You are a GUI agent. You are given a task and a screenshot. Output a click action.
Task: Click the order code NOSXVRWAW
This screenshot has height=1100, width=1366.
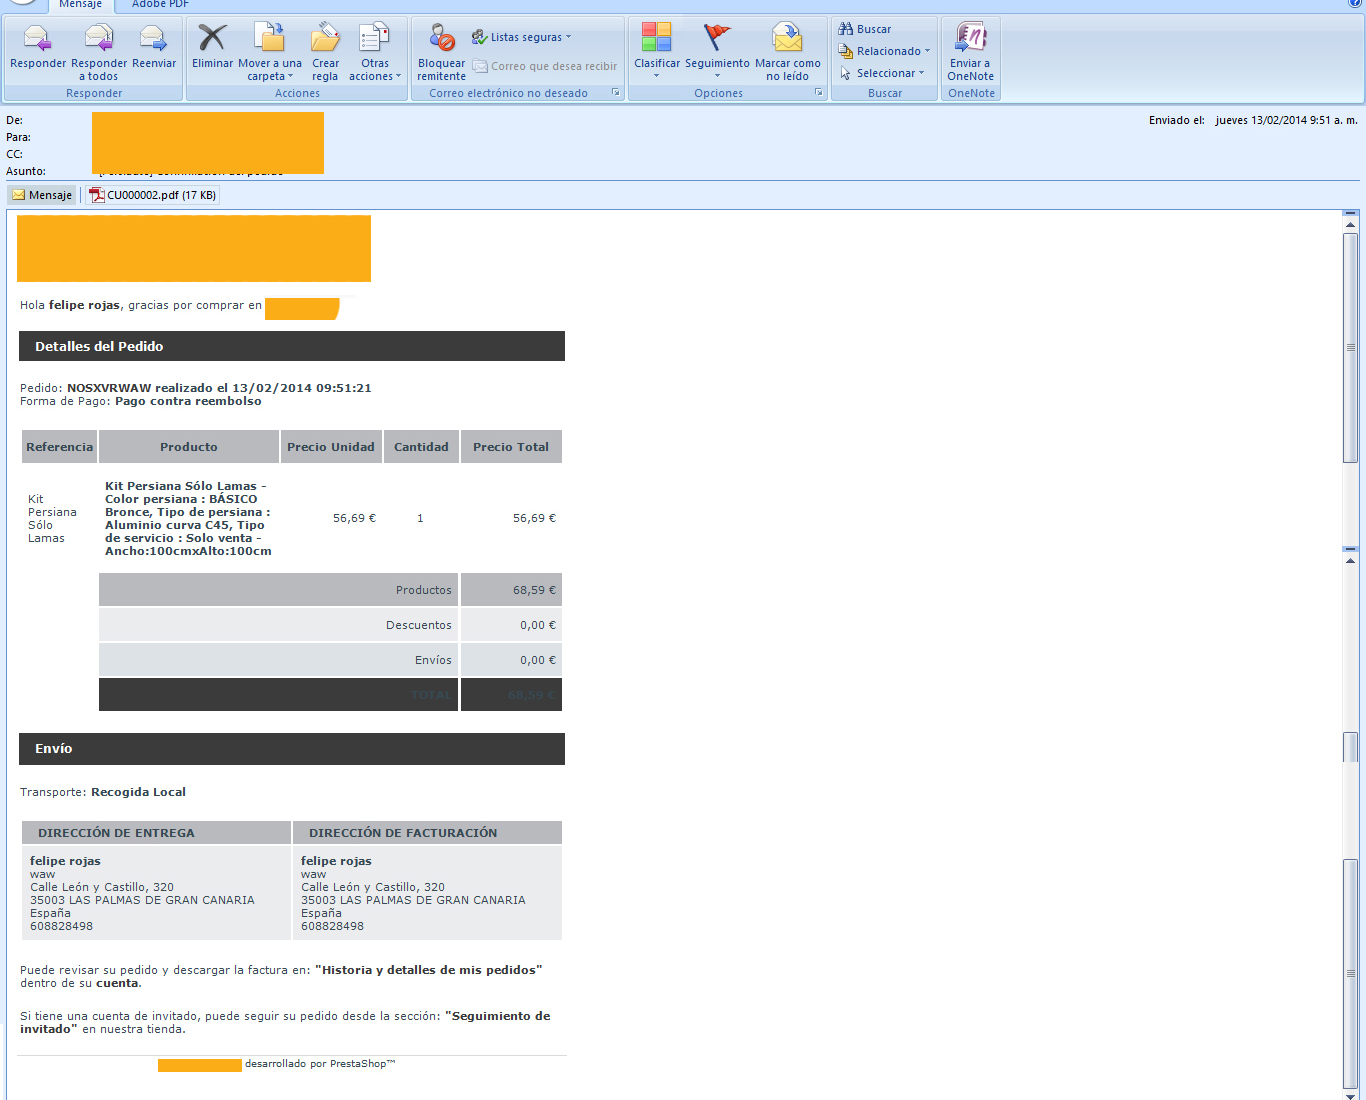point(109,388)
